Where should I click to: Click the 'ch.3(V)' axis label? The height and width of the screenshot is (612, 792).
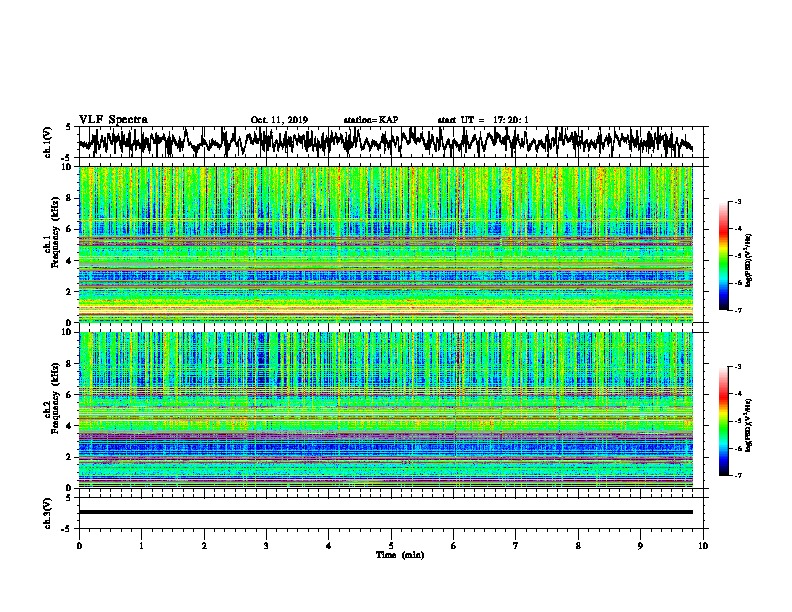(48, 513)
